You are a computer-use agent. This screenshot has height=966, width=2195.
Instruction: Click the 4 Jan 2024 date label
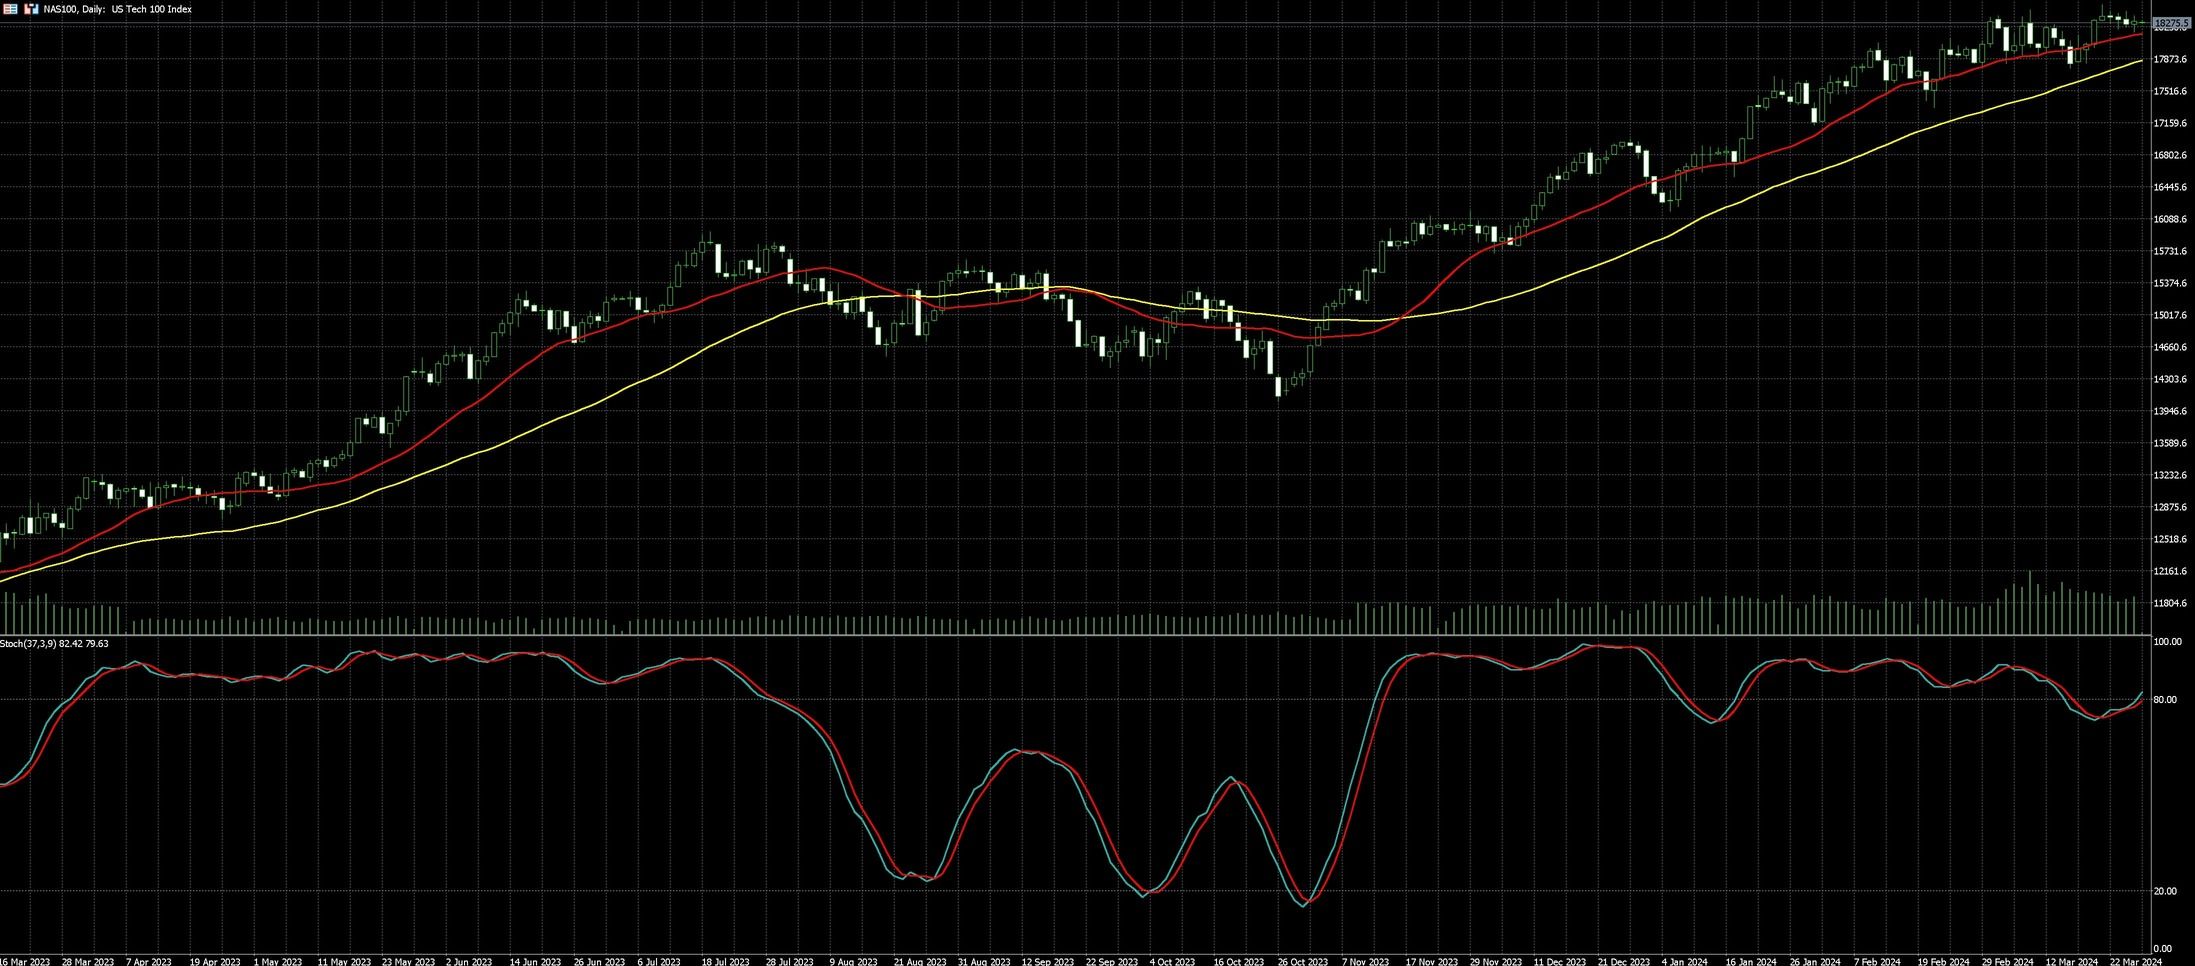(1684, 961)
